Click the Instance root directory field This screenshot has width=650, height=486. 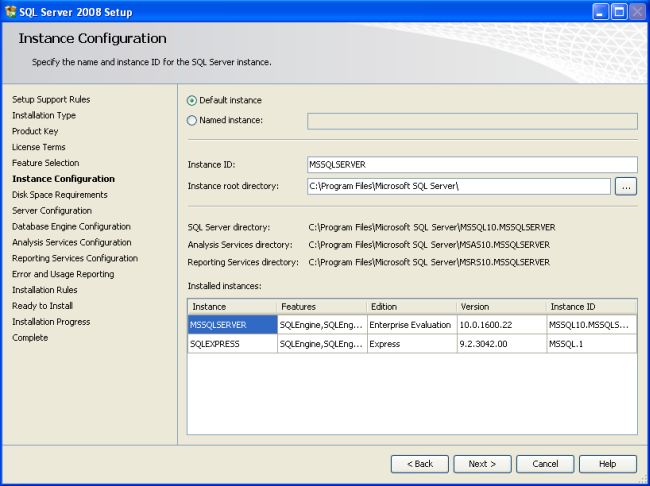459,186
